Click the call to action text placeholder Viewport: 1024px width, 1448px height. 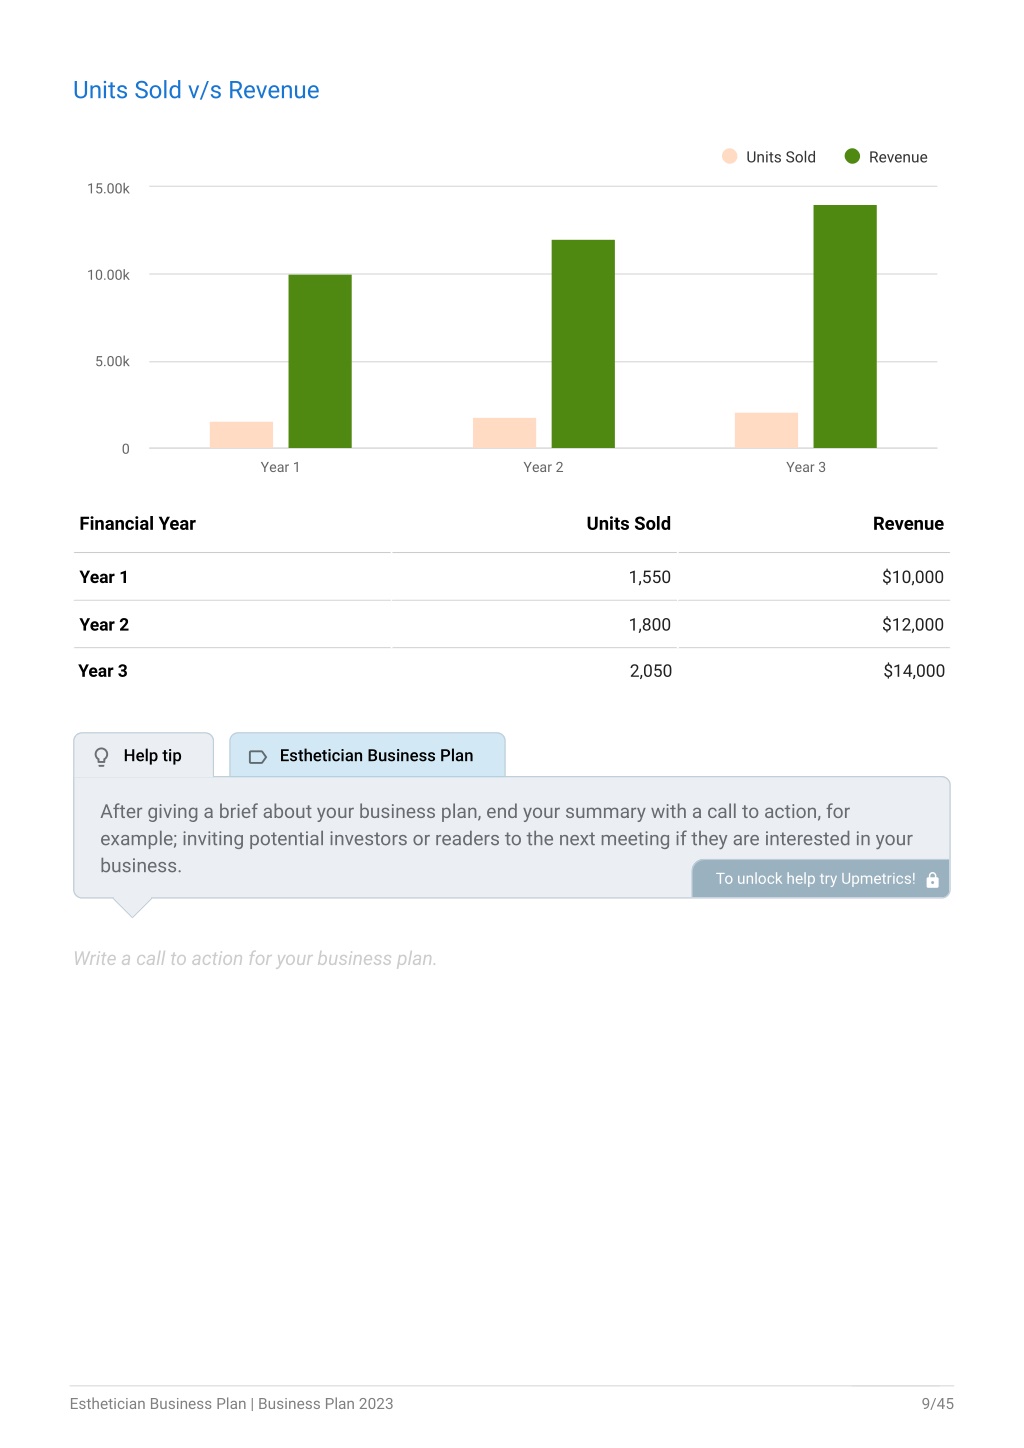point(255,958)
